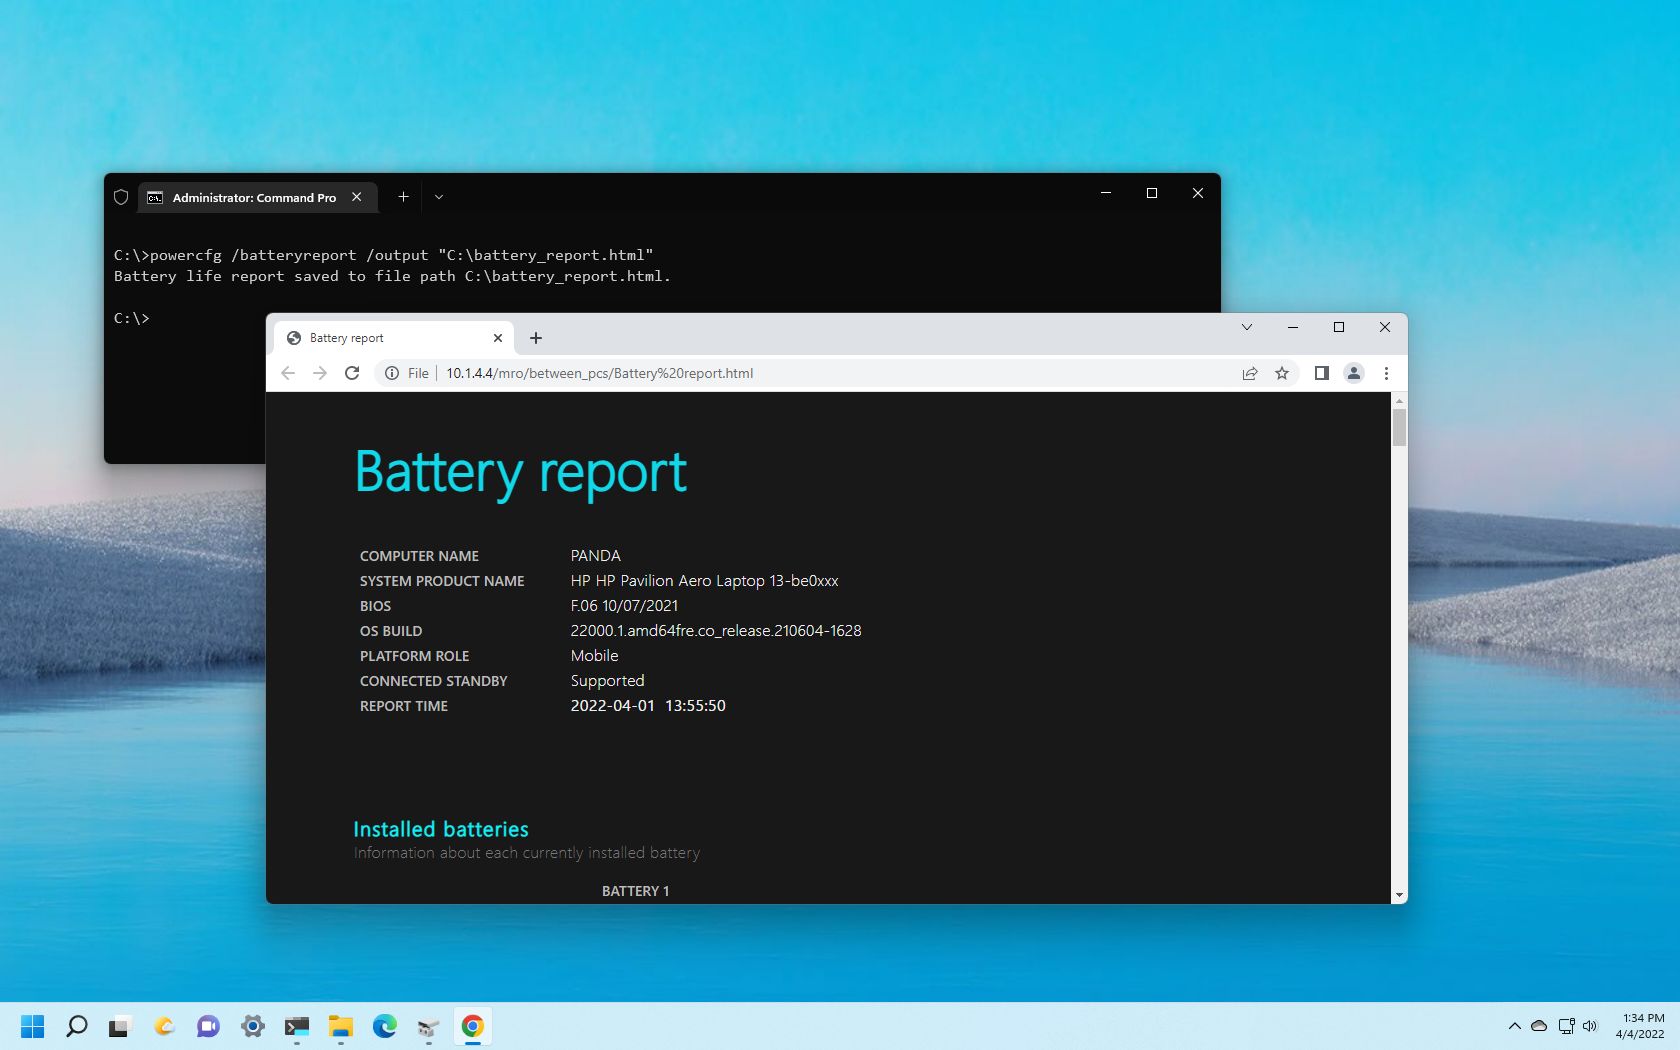Open the Start menu from the taskbar

(x=33, y=1026)
